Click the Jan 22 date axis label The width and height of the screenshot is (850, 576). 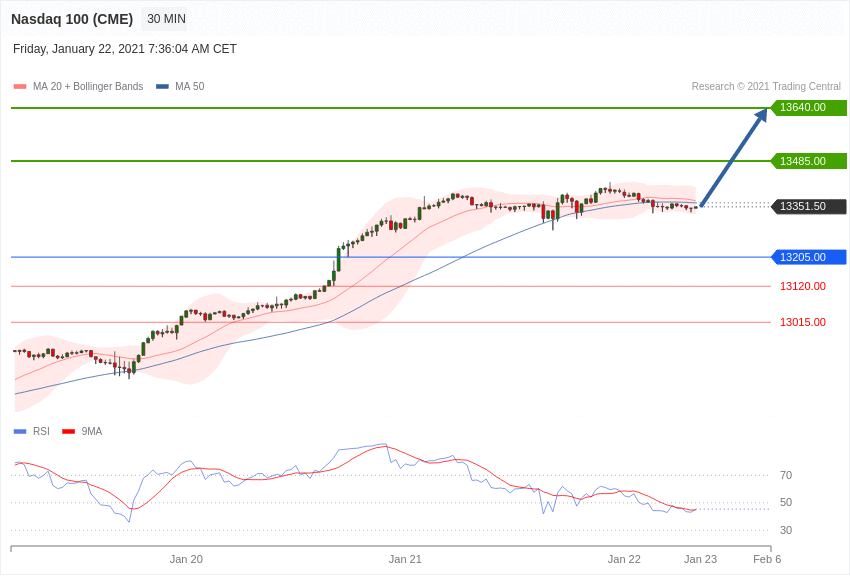[x=624, y=559]
